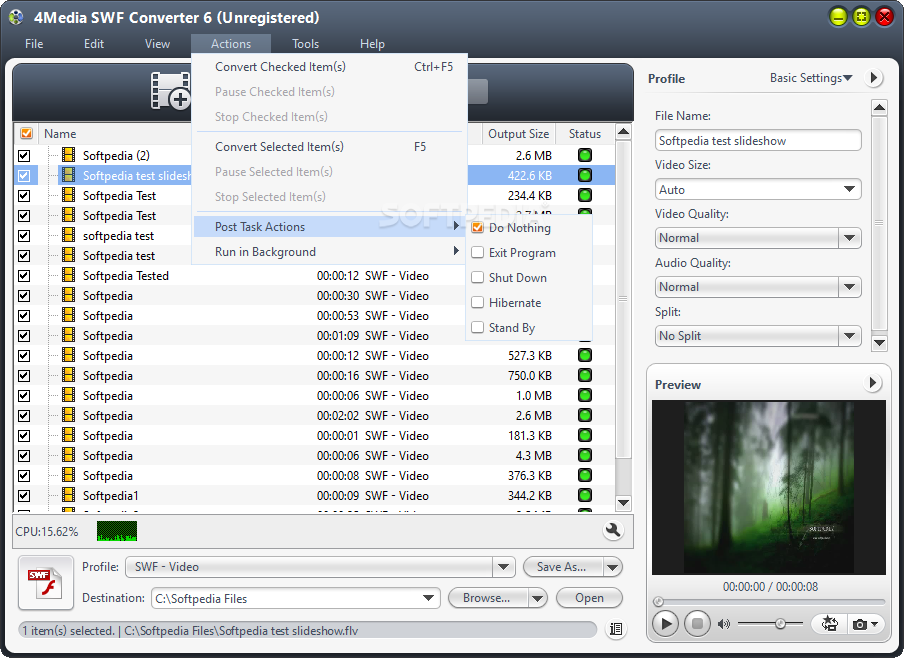Edit the File Name field
The image size is (904, 658).
coord(758,141)
